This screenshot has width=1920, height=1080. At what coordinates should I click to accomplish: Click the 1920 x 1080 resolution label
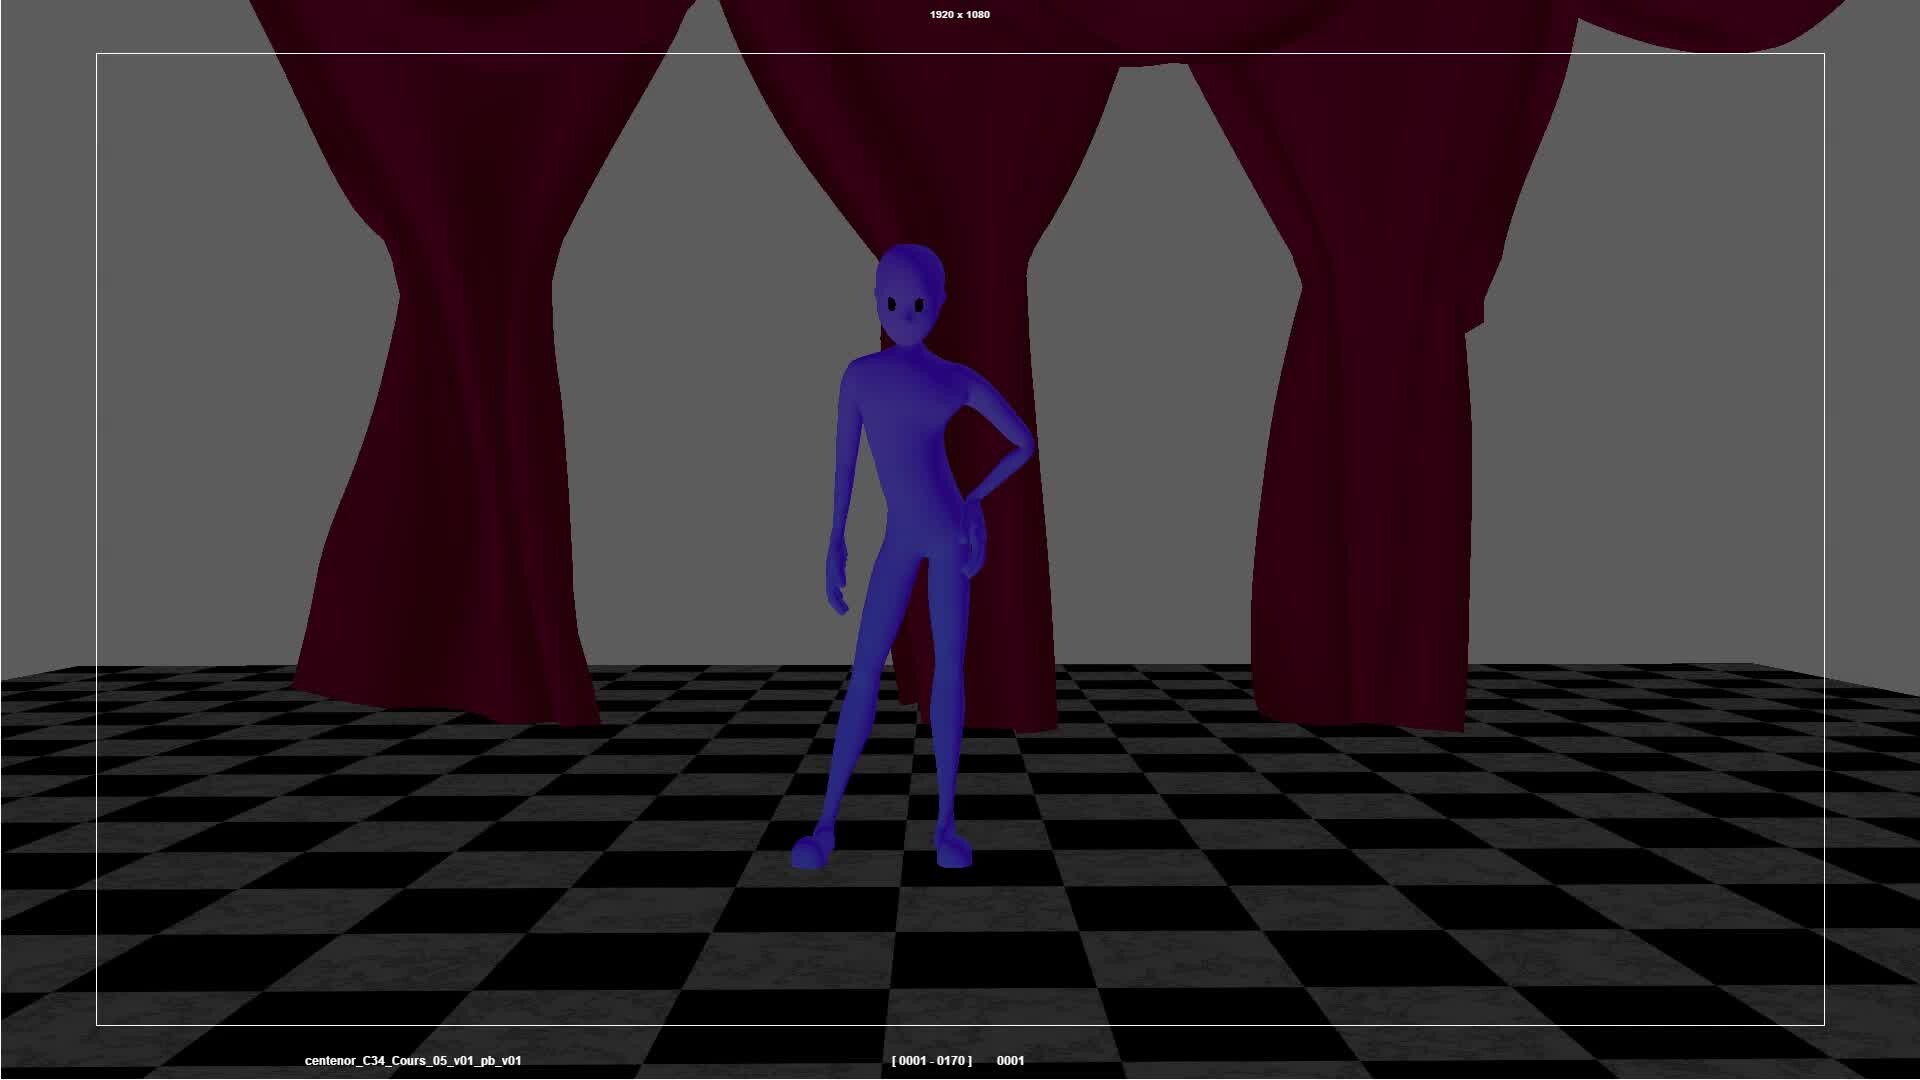959,14
